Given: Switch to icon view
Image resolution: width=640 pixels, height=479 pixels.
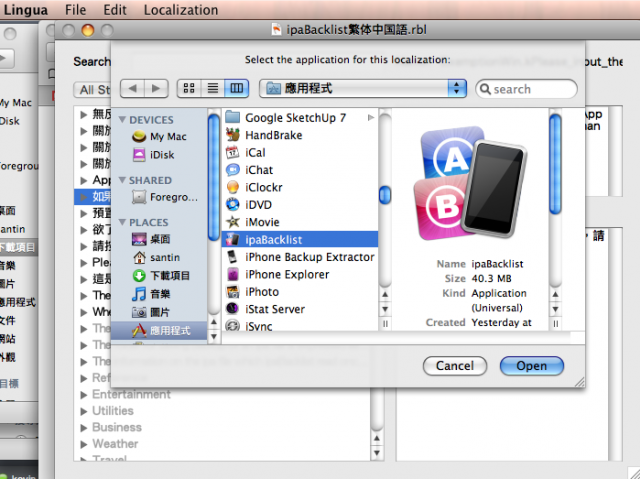Looking at the screenshot, I should point(189,88).
